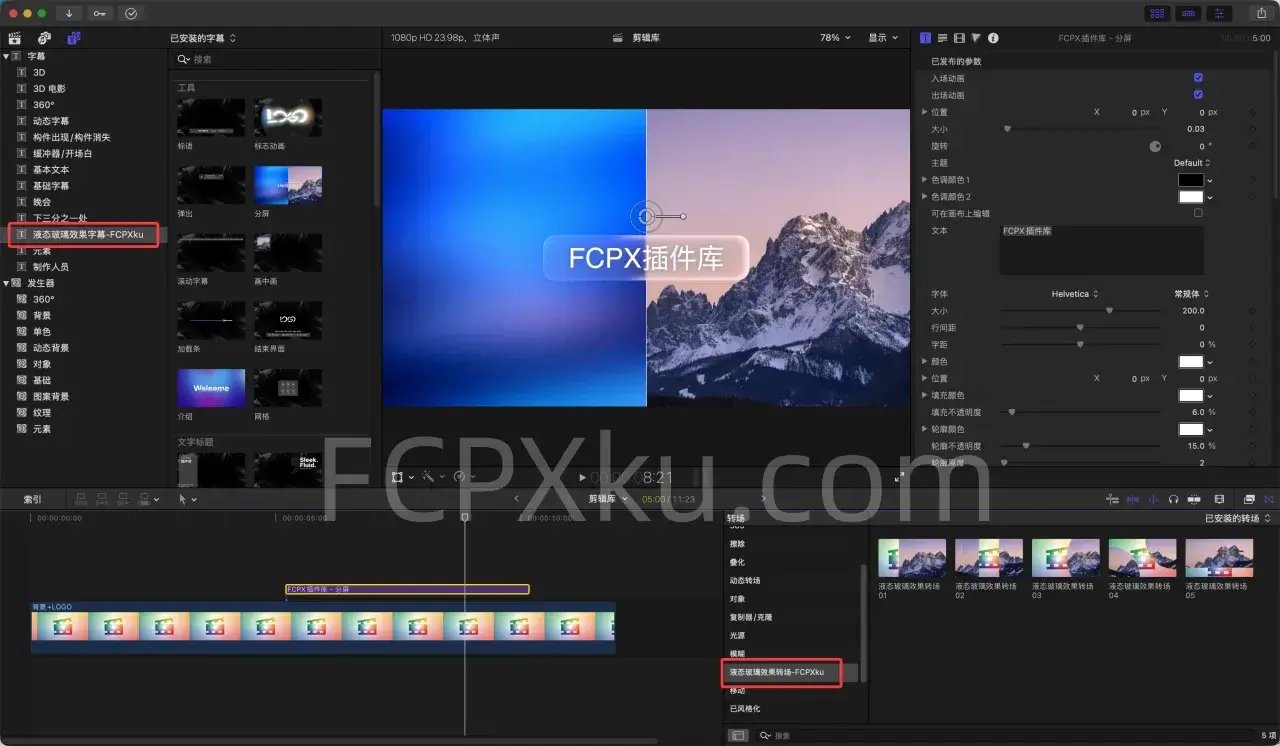Open the Effects browser icon bottom right

tap(1249, 499)
